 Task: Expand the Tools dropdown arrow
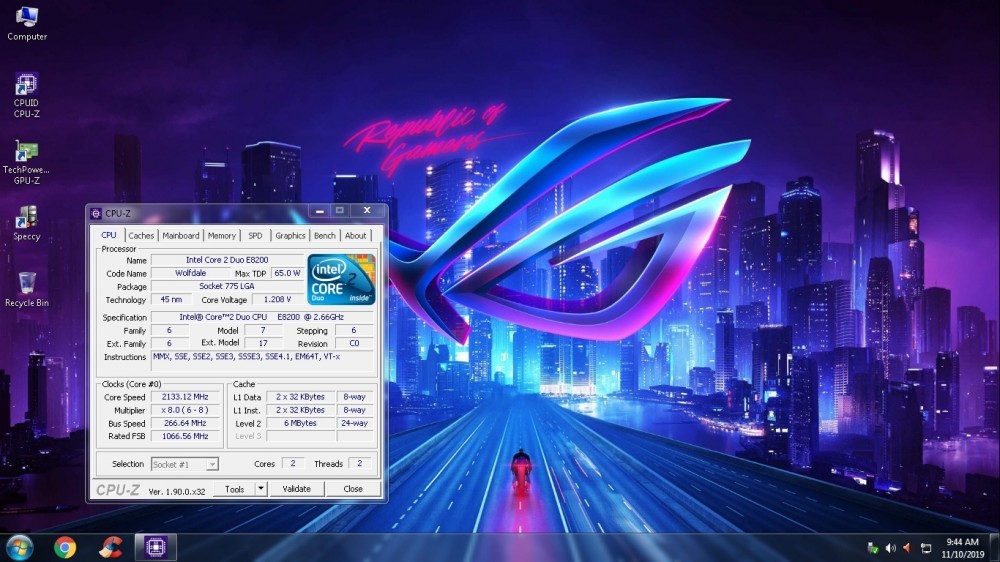(x=261, y=489)
